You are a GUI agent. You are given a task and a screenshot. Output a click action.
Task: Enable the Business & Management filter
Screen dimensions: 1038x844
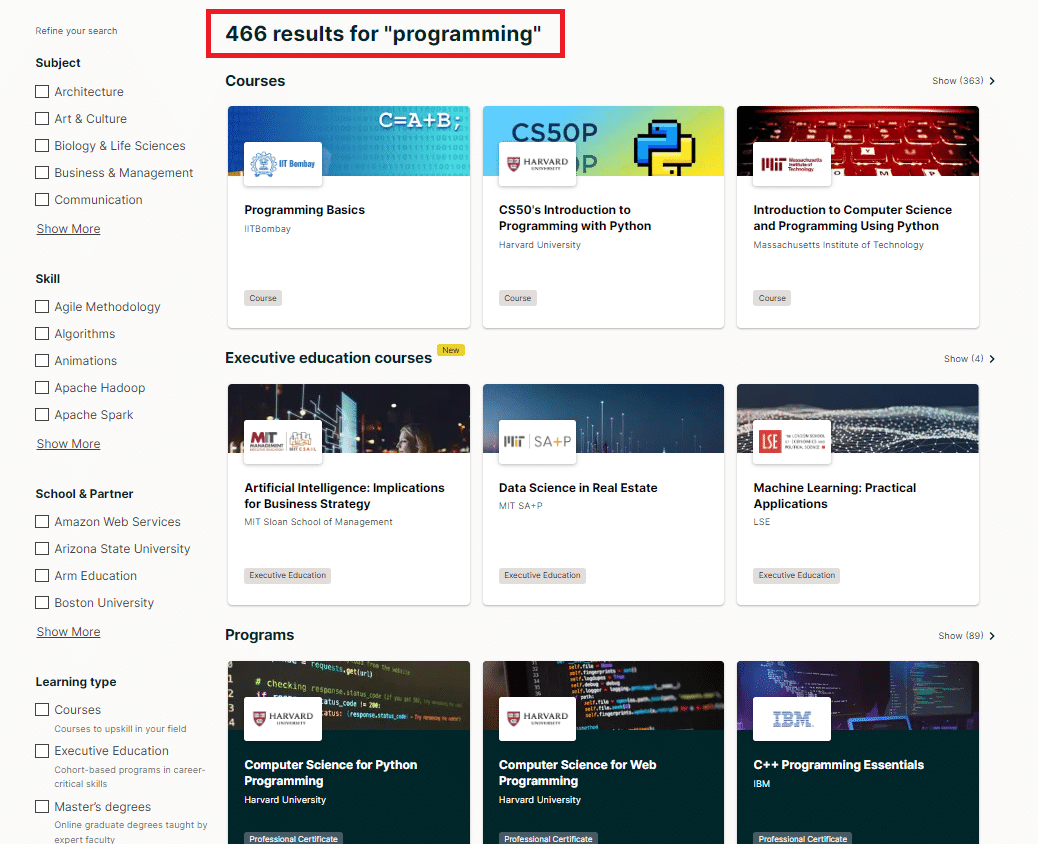[41, 172]
